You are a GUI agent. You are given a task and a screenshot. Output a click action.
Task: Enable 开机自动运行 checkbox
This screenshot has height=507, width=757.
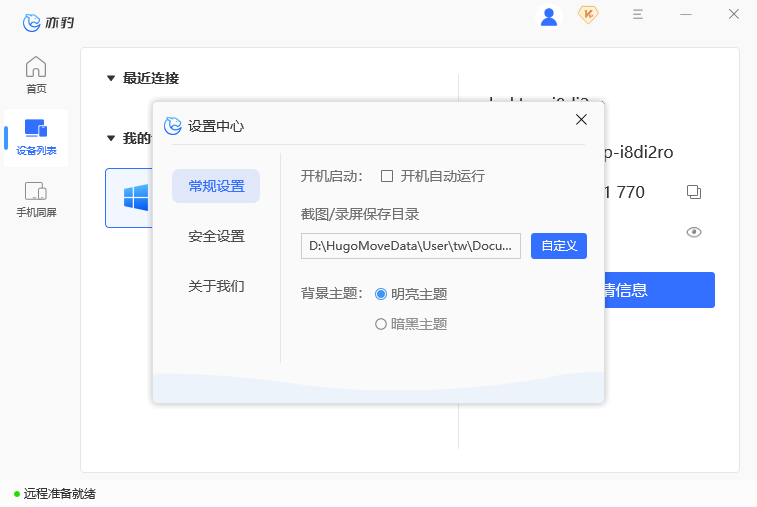tap(387, 176)
